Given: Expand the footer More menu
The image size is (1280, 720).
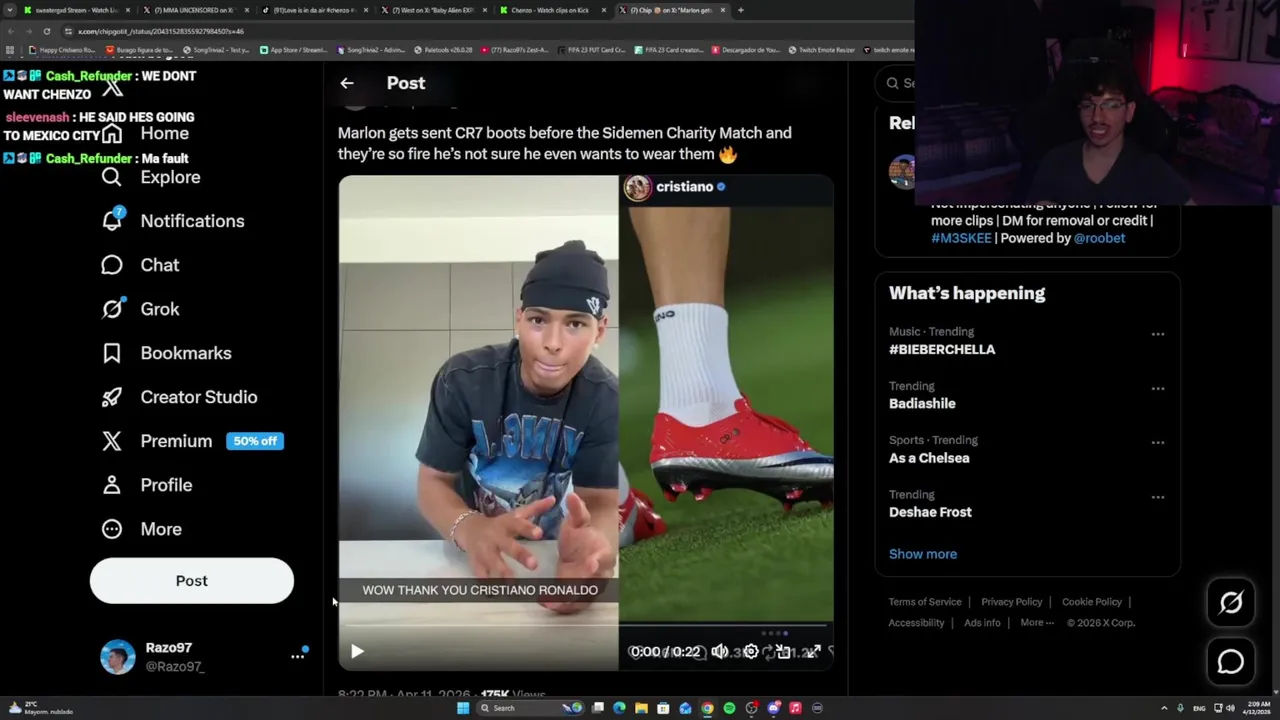Looking at the screenshot, I should [1037, 623].
